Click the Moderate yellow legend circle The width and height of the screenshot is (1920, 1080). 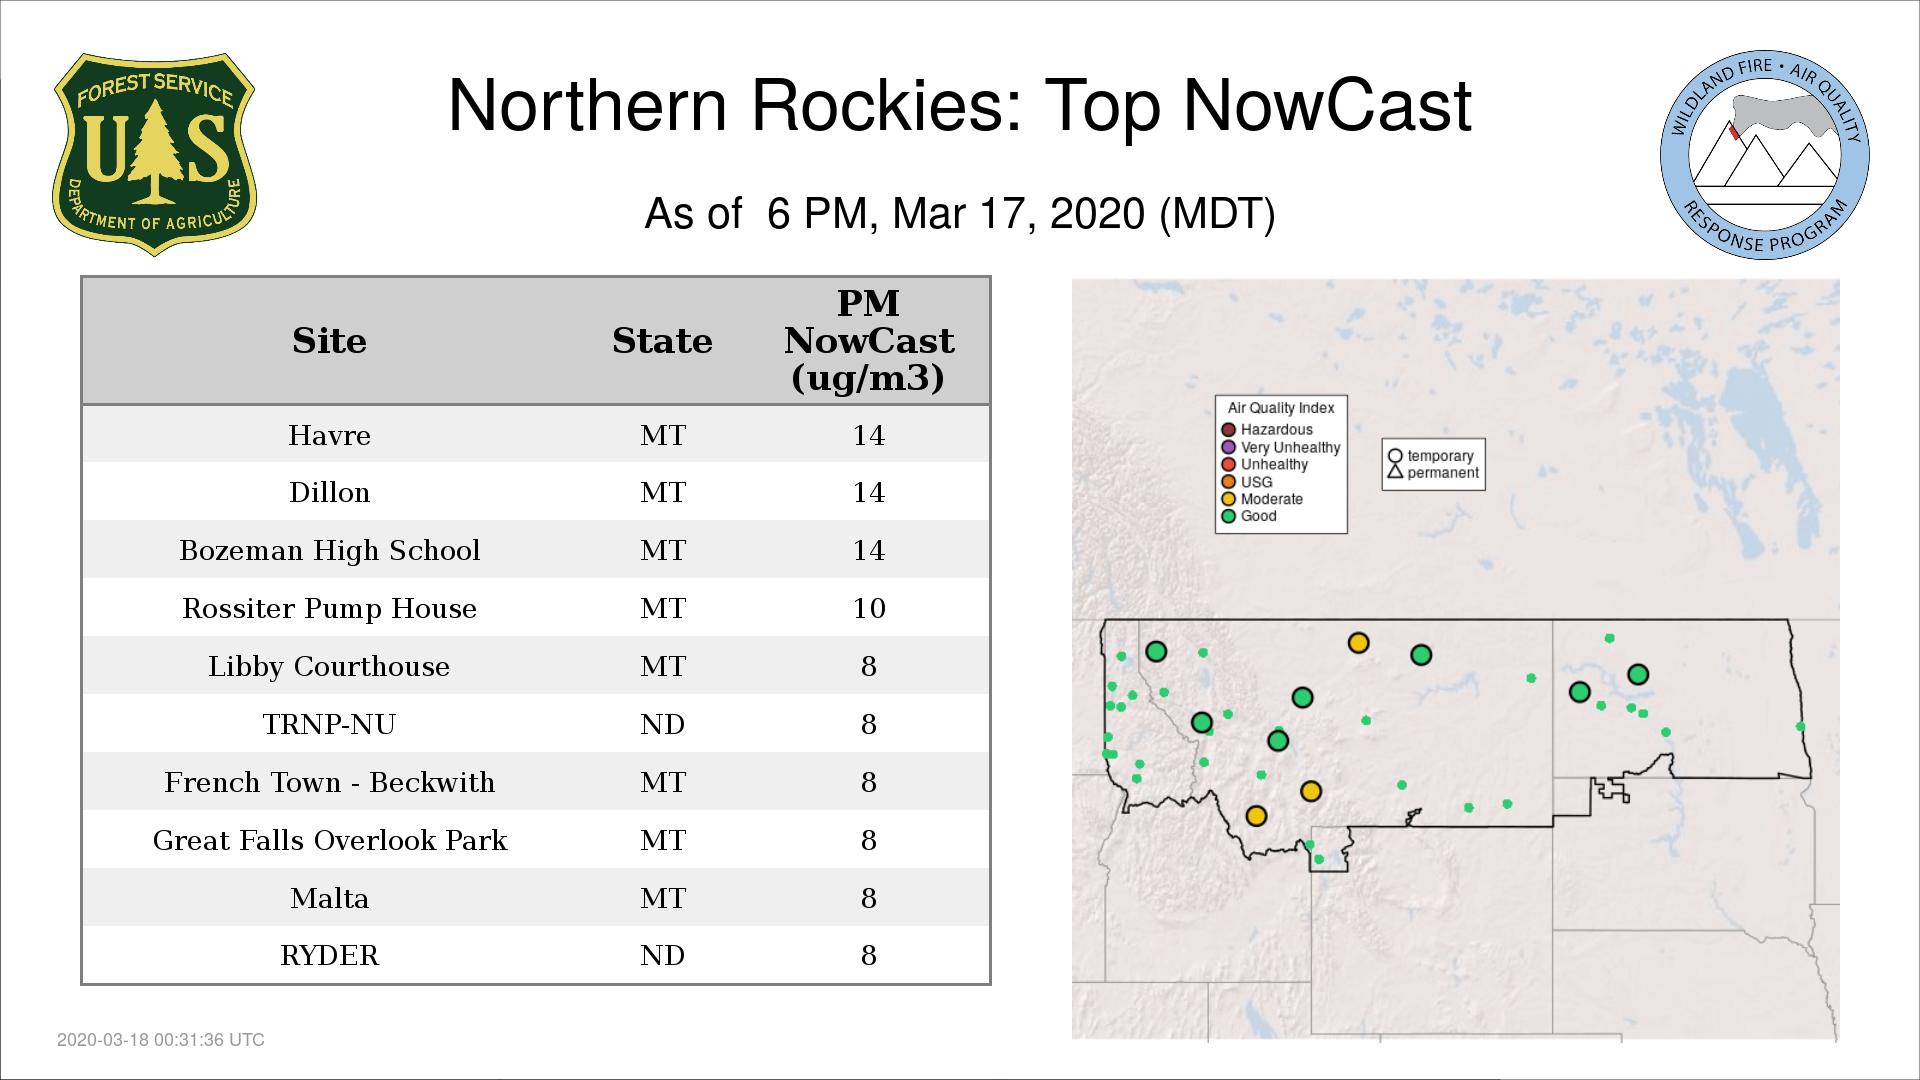point(1228,499)
